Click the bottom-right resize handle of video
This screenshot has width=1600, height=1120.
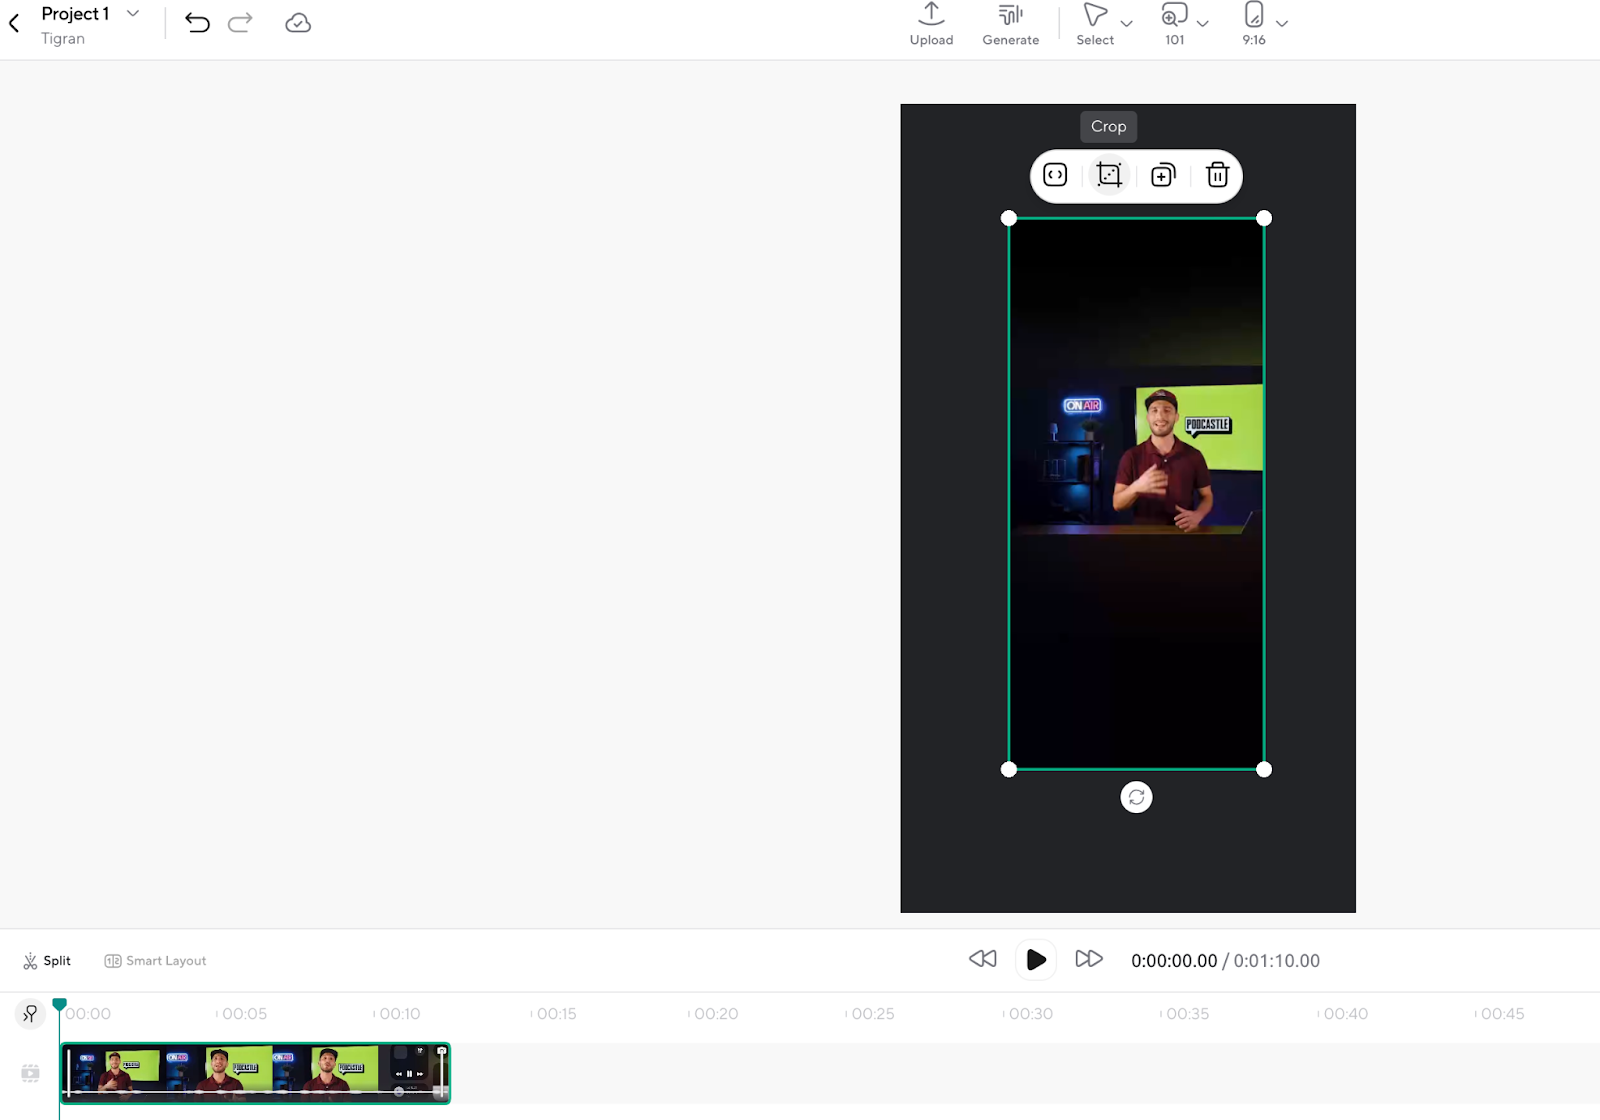coord(1264,769)
